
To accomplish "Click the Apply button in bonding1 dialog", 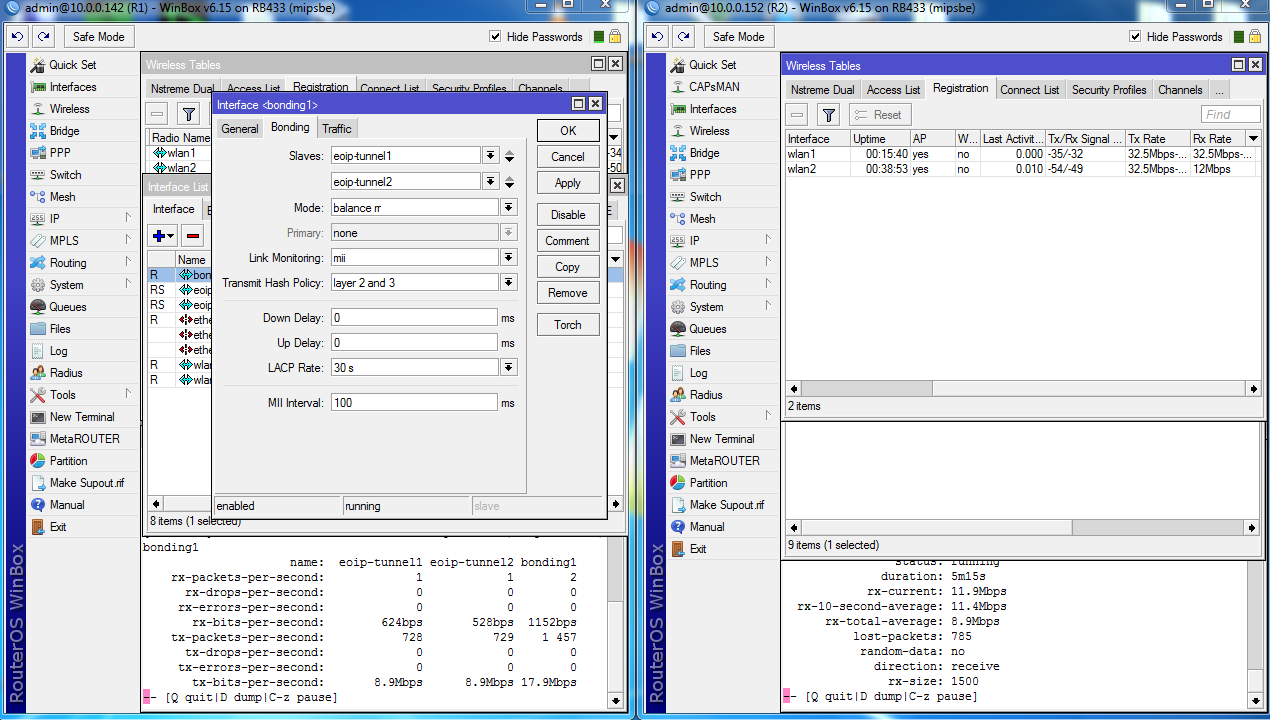I will point(567,183).
